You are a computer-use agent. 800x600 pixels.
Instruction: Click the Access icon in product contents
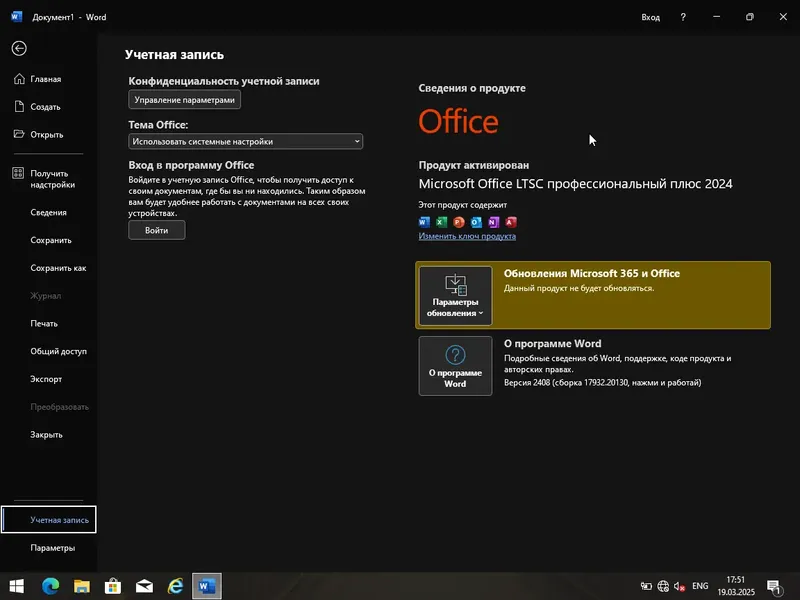tap(510, 221)
